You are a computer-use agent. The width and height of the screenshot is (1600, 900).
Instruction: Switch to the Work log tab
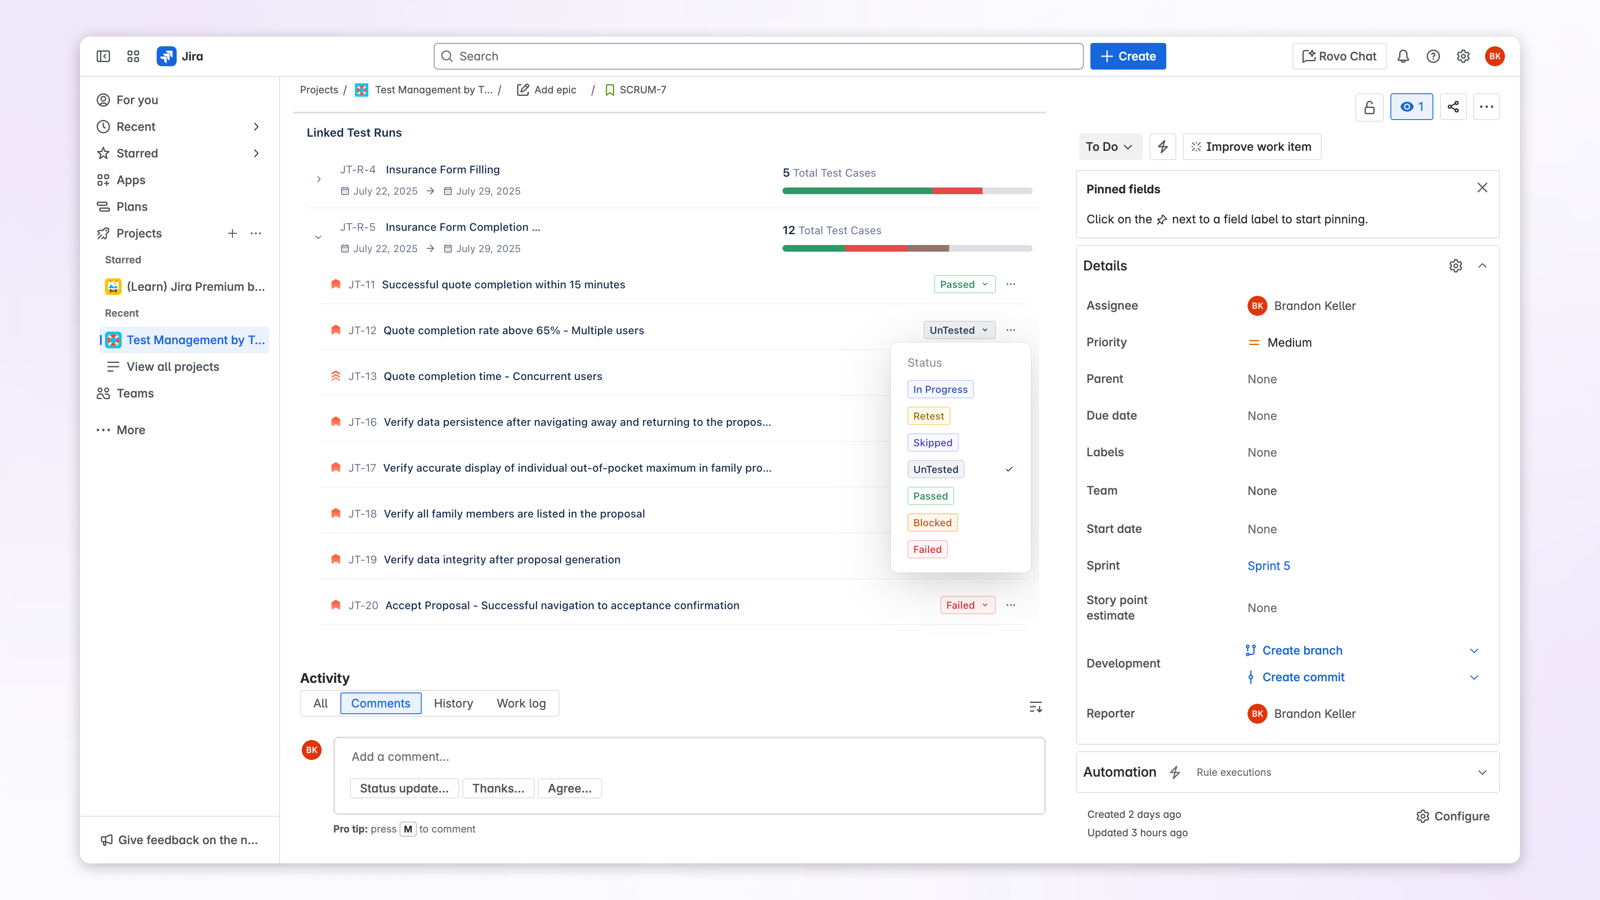521,704
